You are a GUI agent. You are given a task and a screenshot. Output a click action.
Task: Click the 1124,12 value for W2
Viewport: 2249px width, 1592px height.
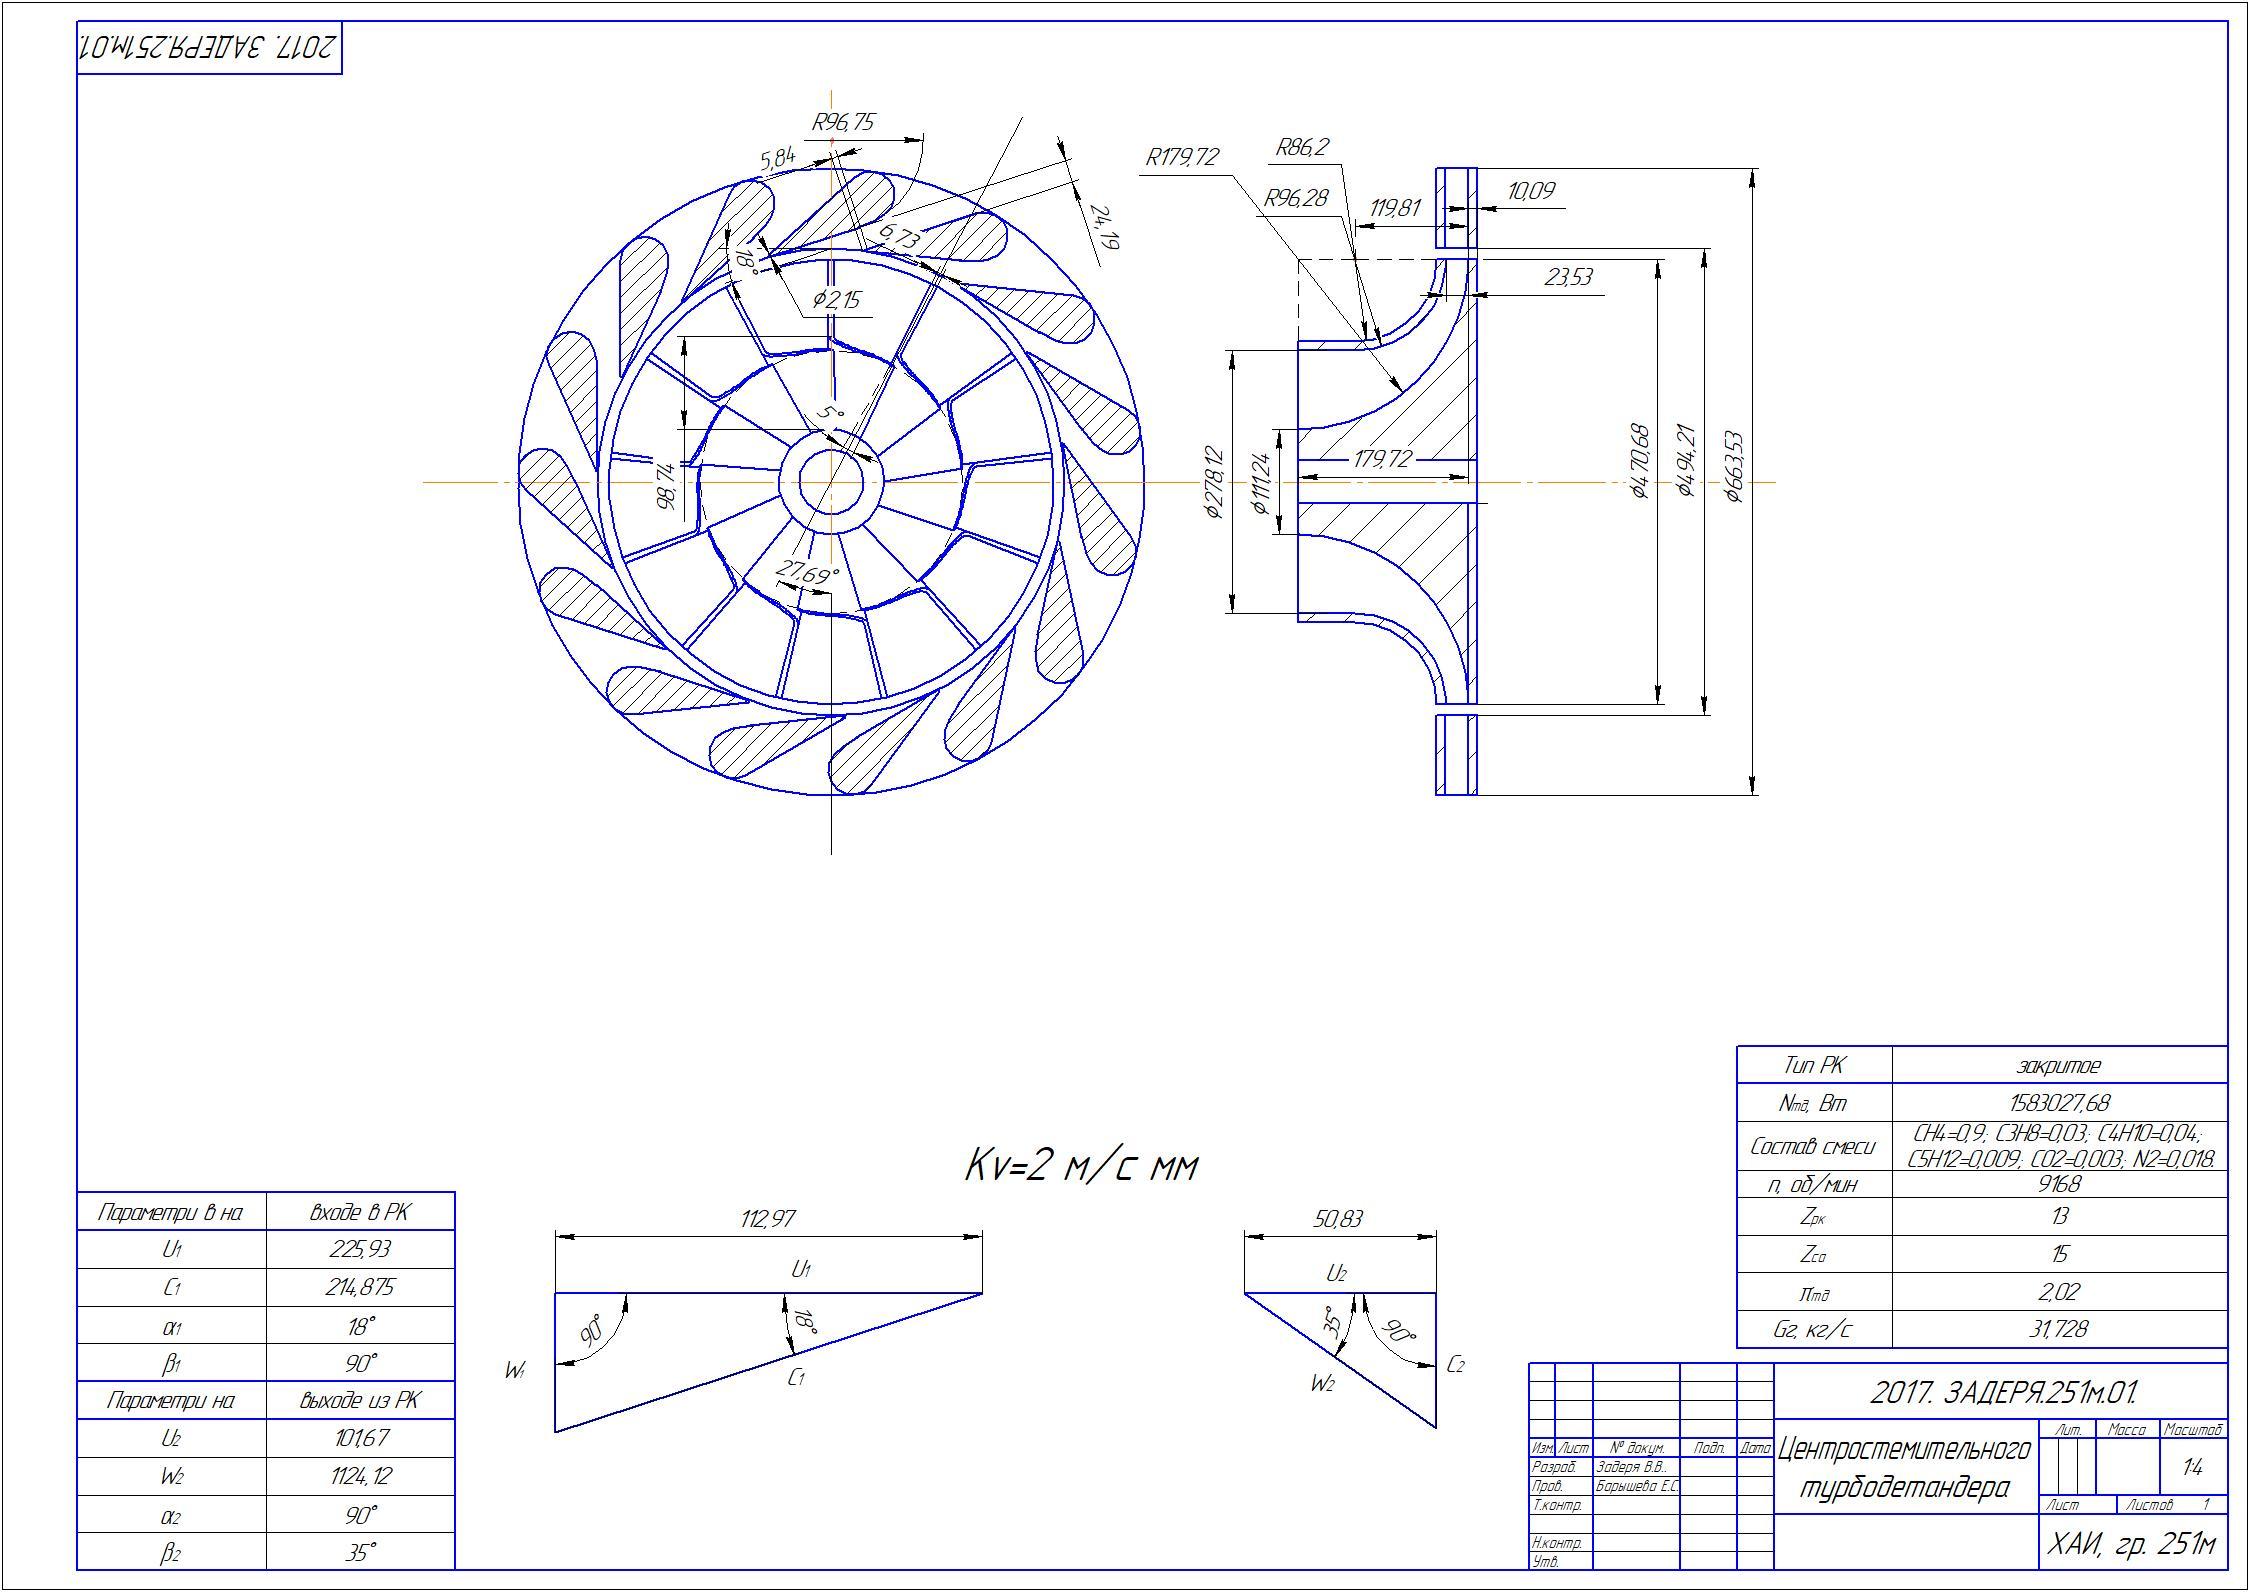(359, 1476)
